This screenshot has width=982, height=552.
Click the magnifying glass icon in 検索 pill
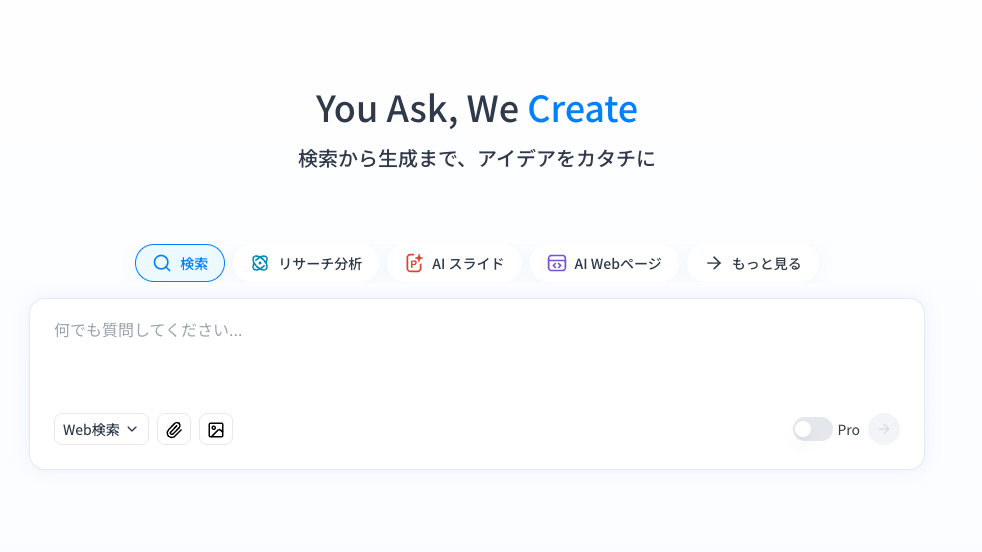tap(162, 263)
